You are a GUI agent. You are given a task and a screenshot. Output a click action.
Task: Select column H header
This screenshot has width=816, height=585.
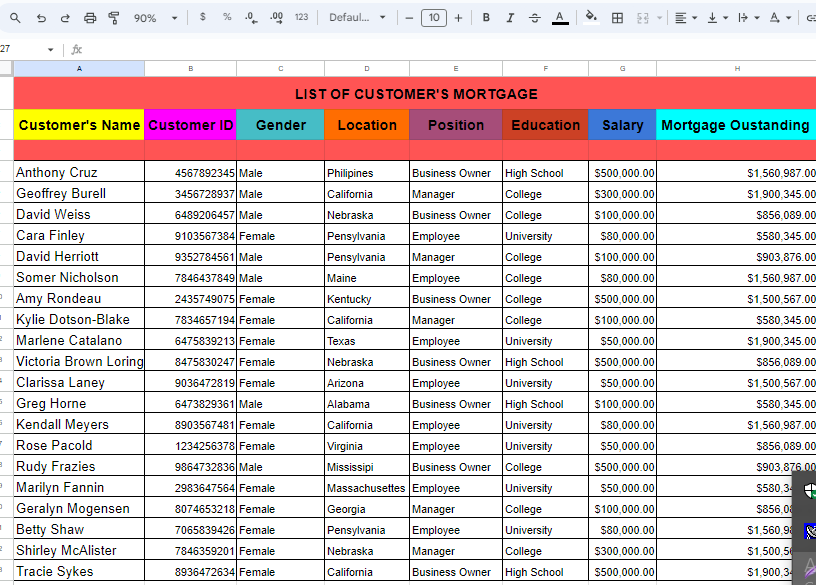[736, 68]
